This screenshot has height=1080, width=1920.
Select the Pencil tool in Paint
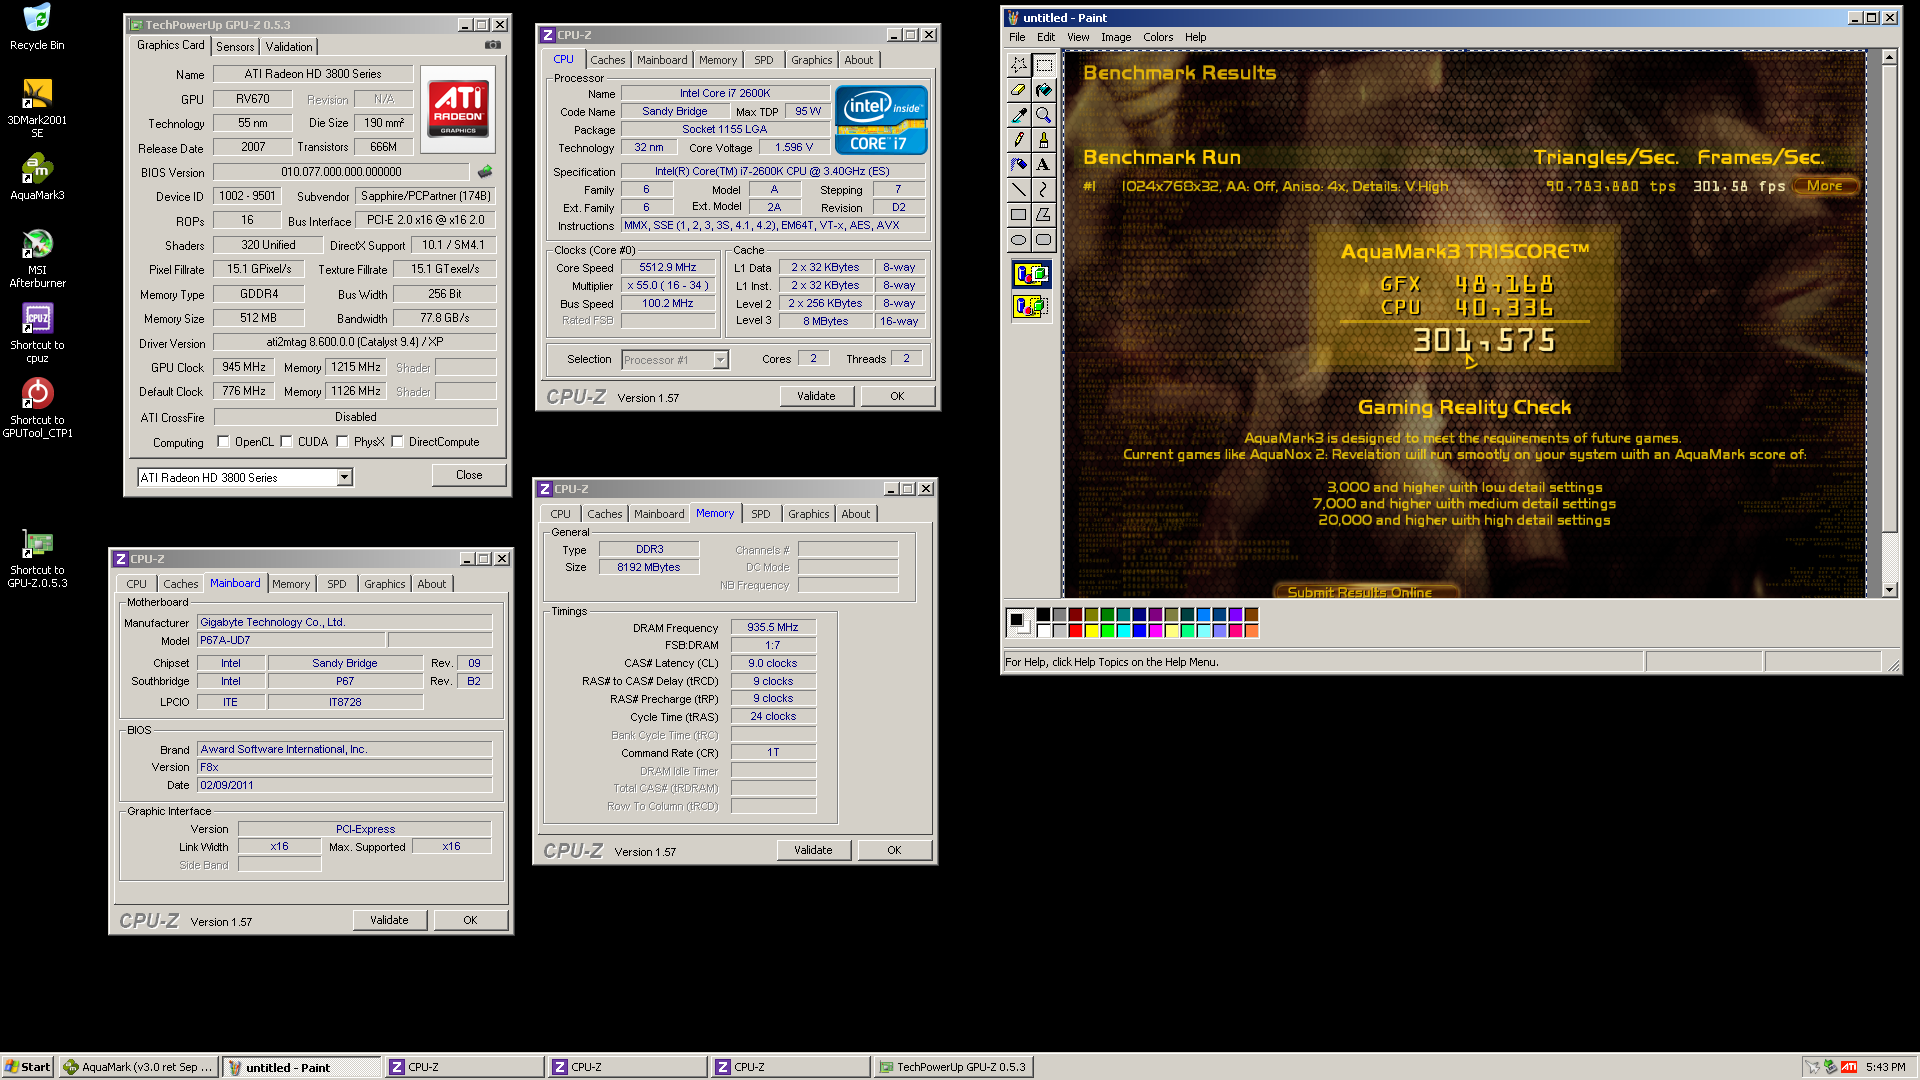click(x=1018, y=140)
